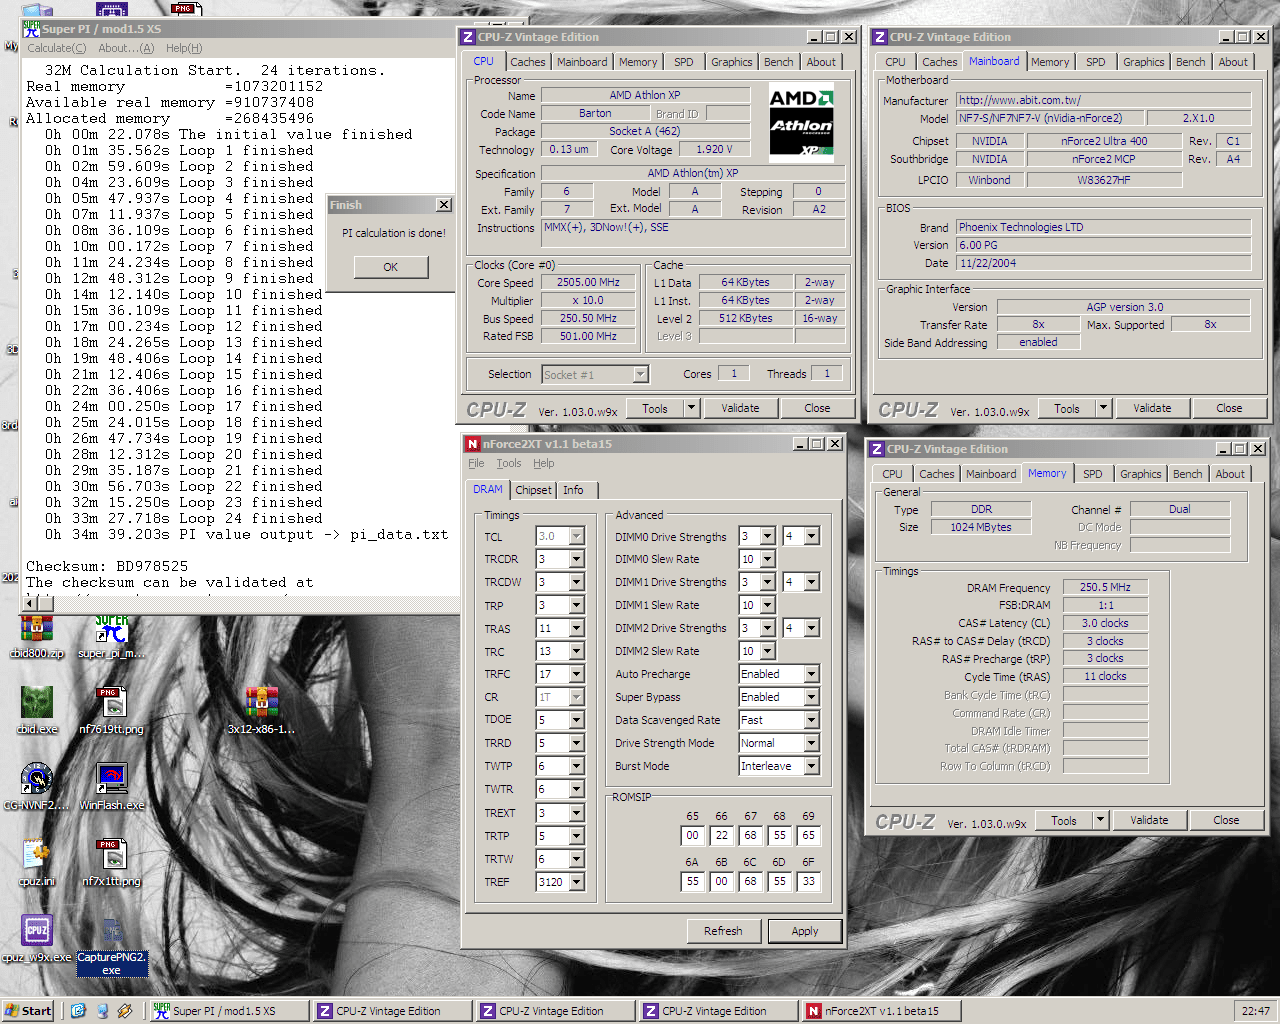The height and width of the screenshot is (1024, 1280).
Task: Expand the TREF timing dropdown
Action: coord(577,882)
